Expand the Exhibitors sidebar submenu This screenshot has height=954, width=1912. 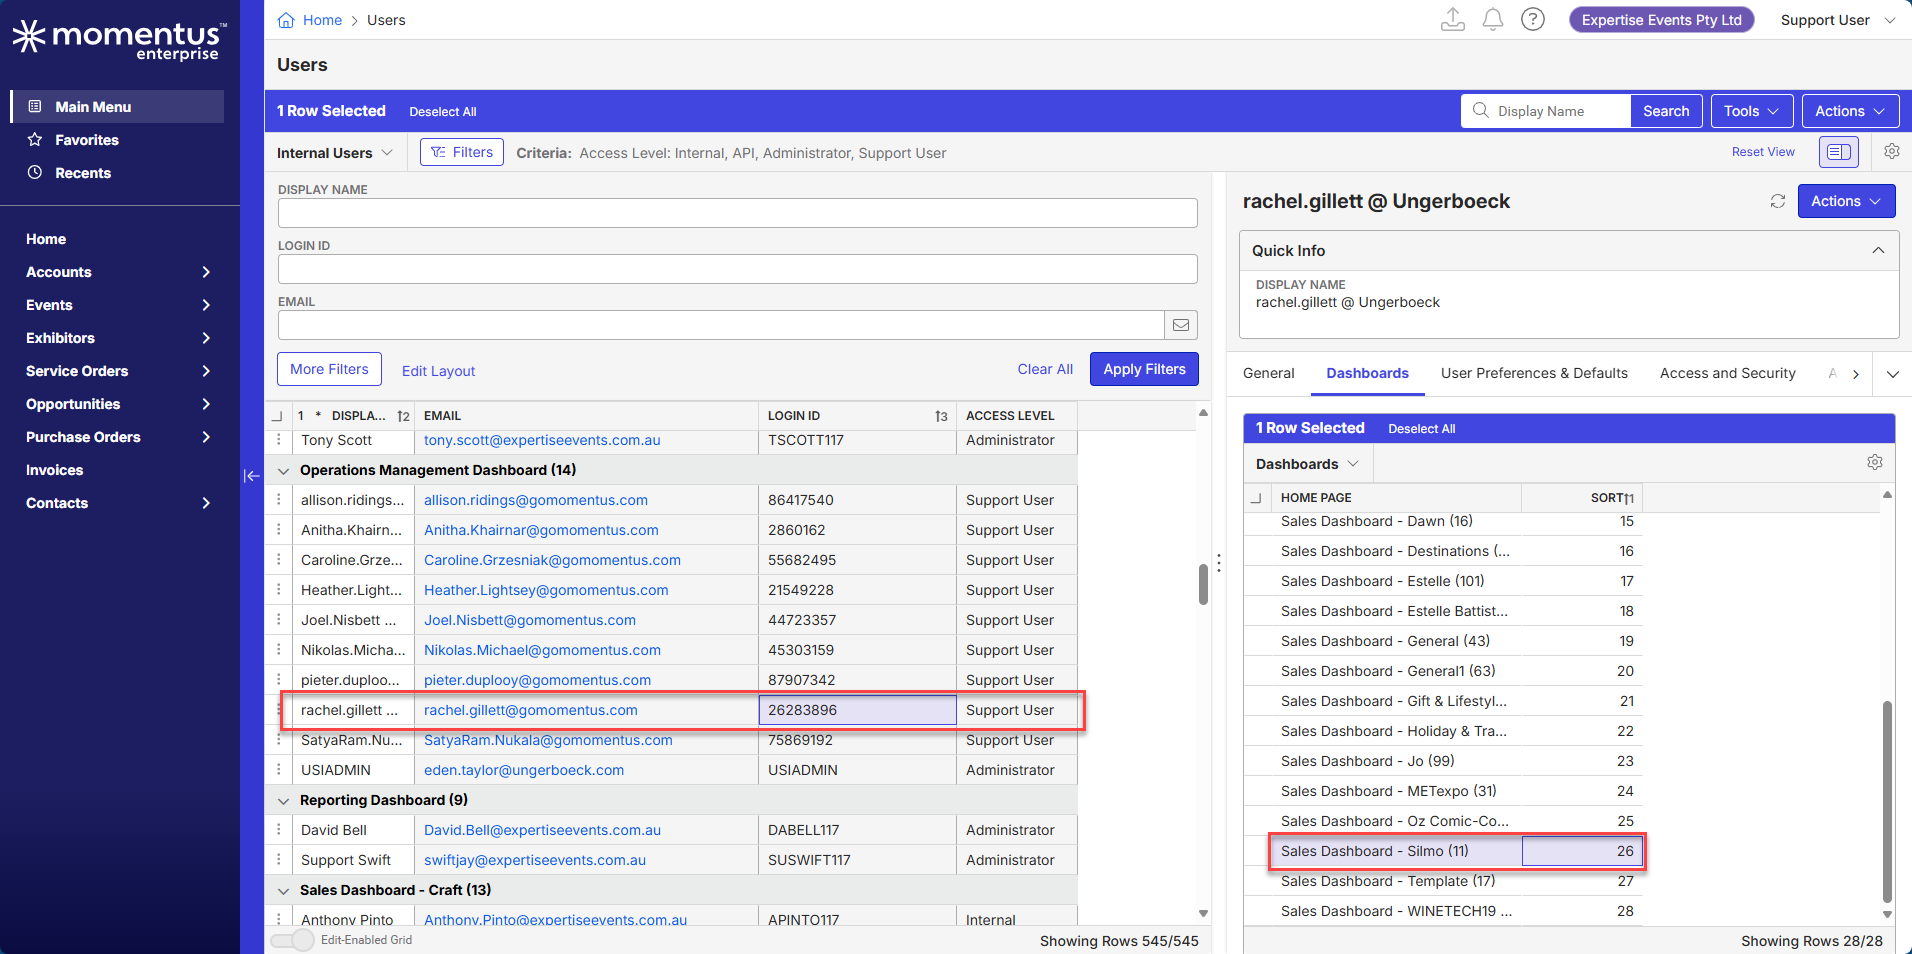pos(206,338)
